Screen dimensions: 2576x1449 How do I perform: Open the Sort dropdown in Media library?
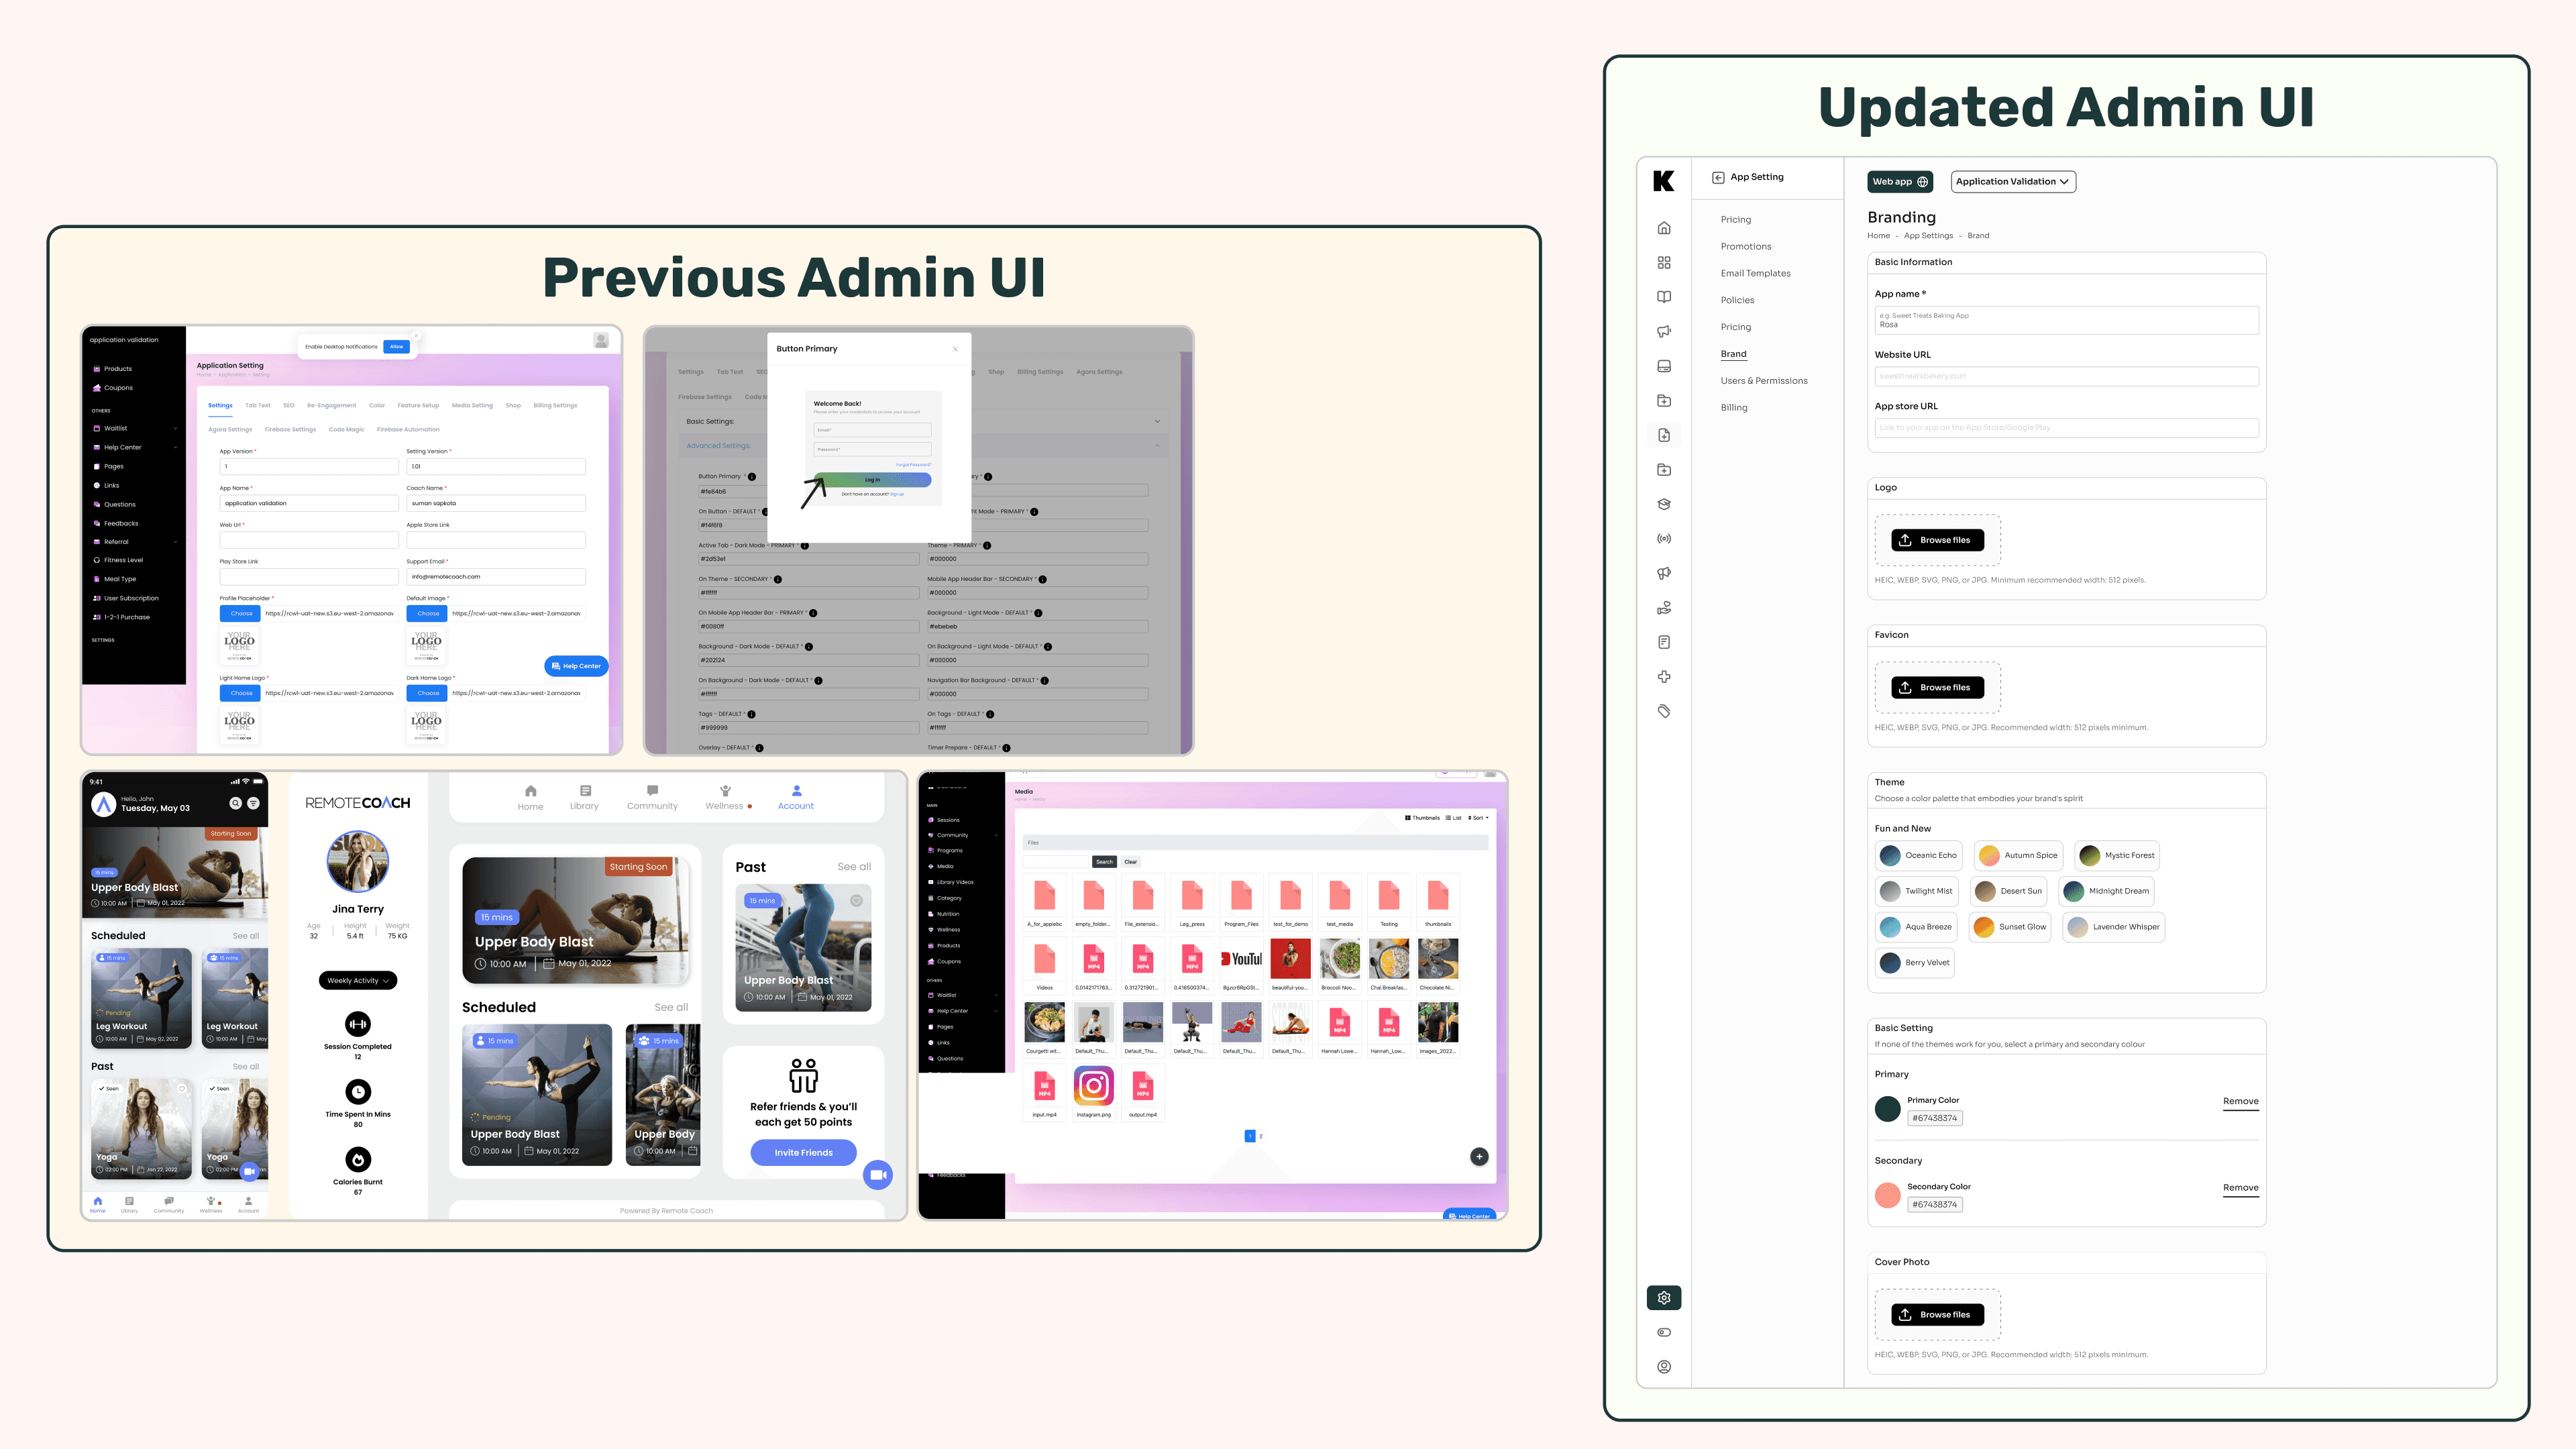tap(1478, 818)
